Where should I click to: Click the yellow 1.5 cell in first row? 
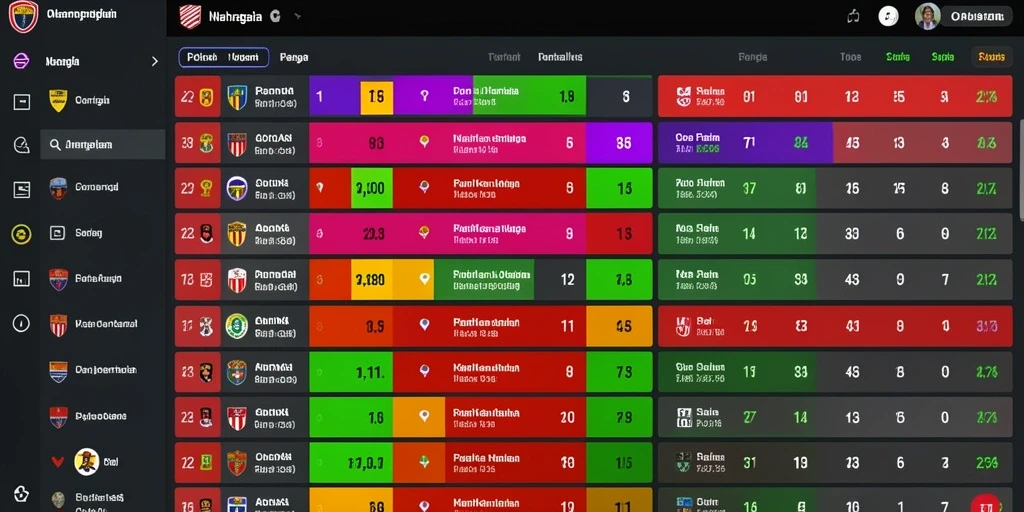click(377, 97)
